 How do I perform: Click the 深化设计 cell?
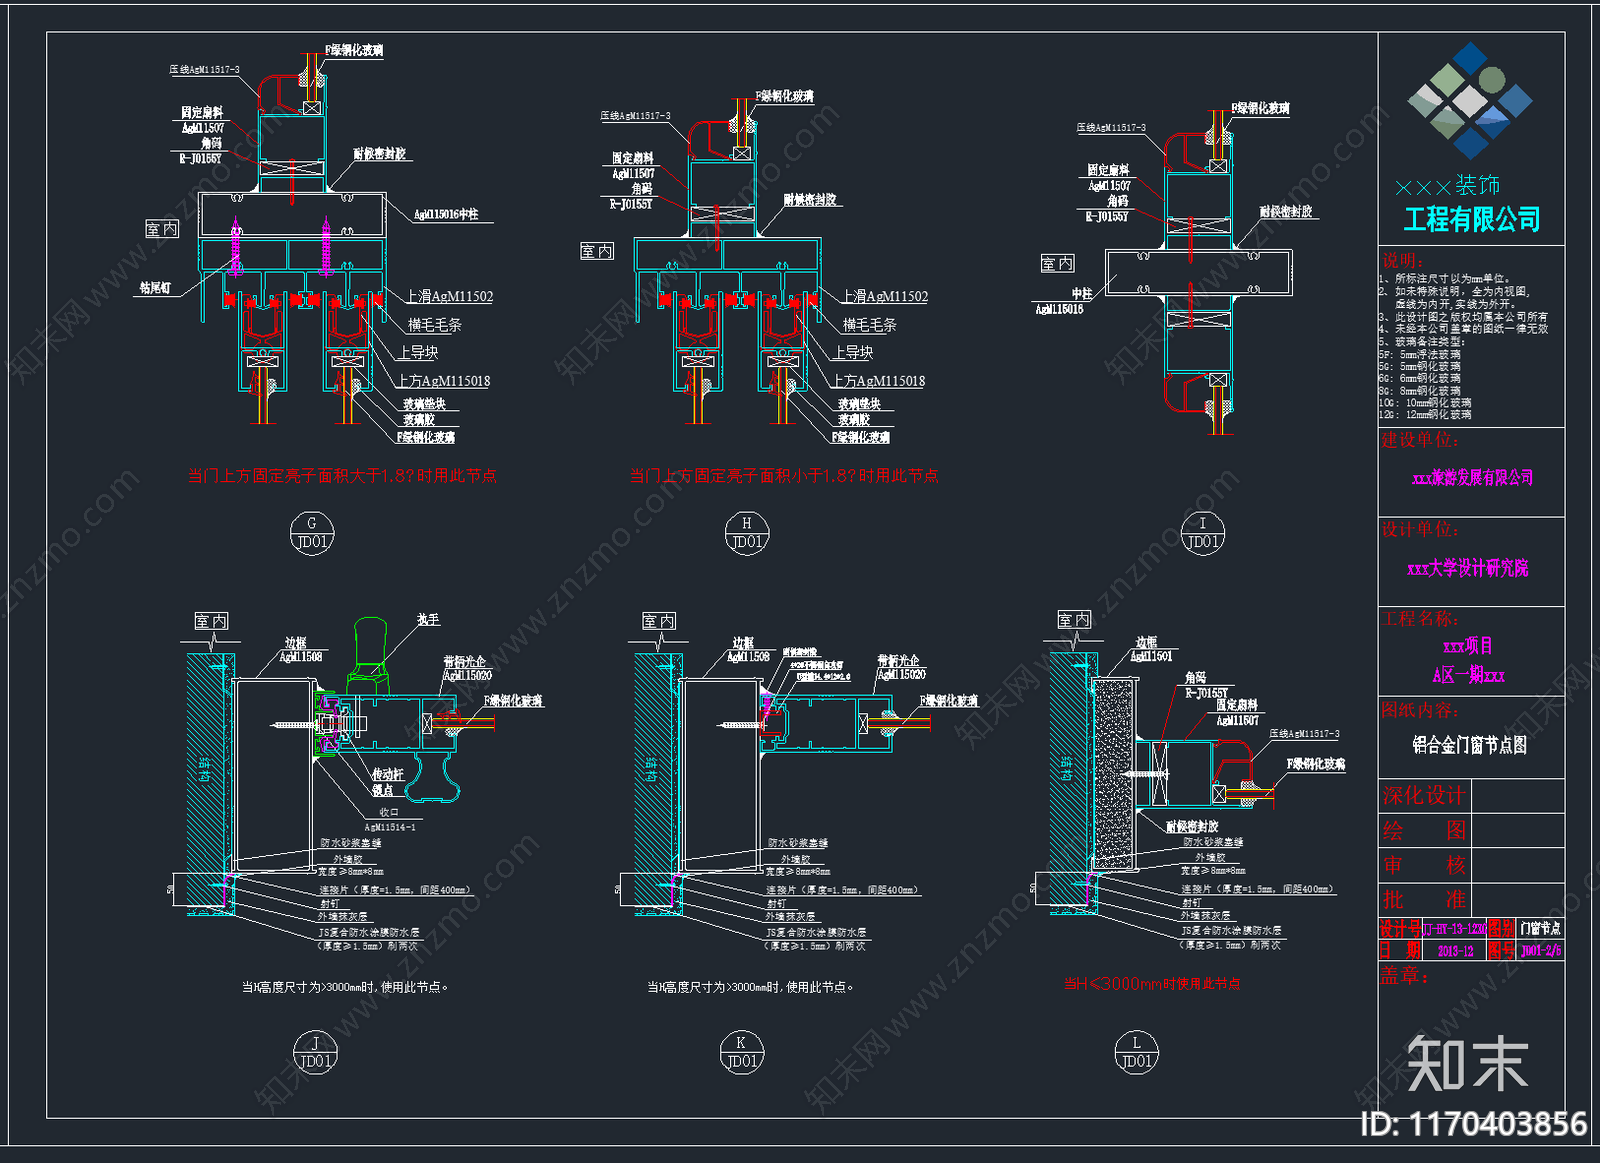(x=1424, y=796)
